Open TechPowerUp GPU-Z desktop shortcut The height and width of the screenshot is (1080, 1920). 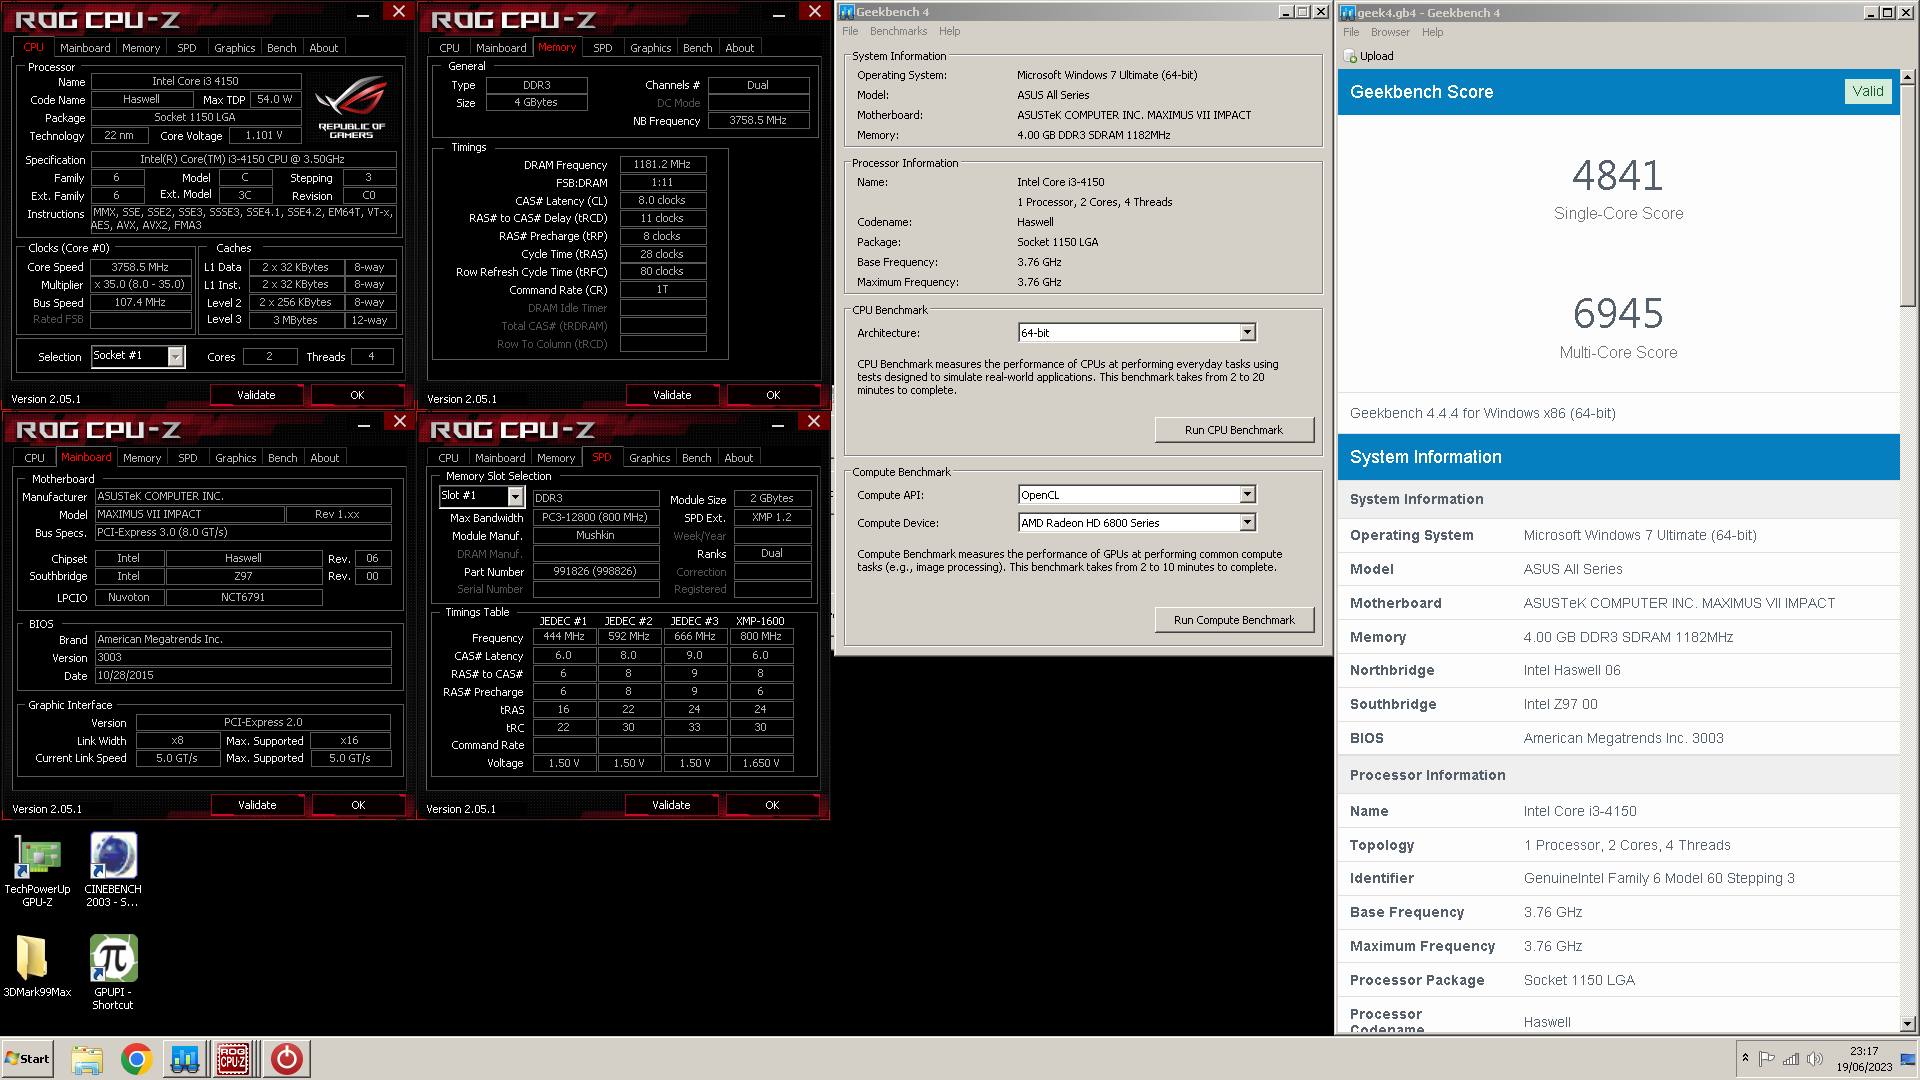pos(37,870)
